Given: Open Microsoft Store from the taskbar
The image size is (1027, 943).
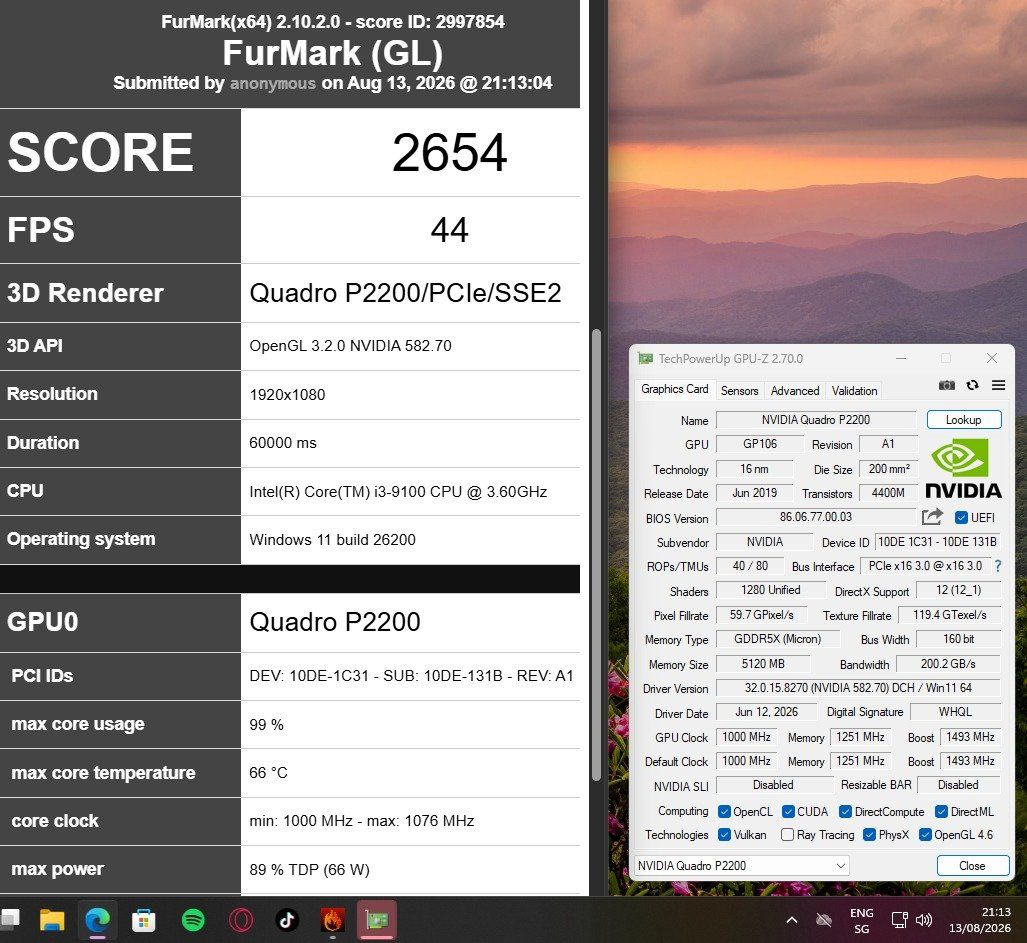Looking at the screenshot, I should coord(143,920).
